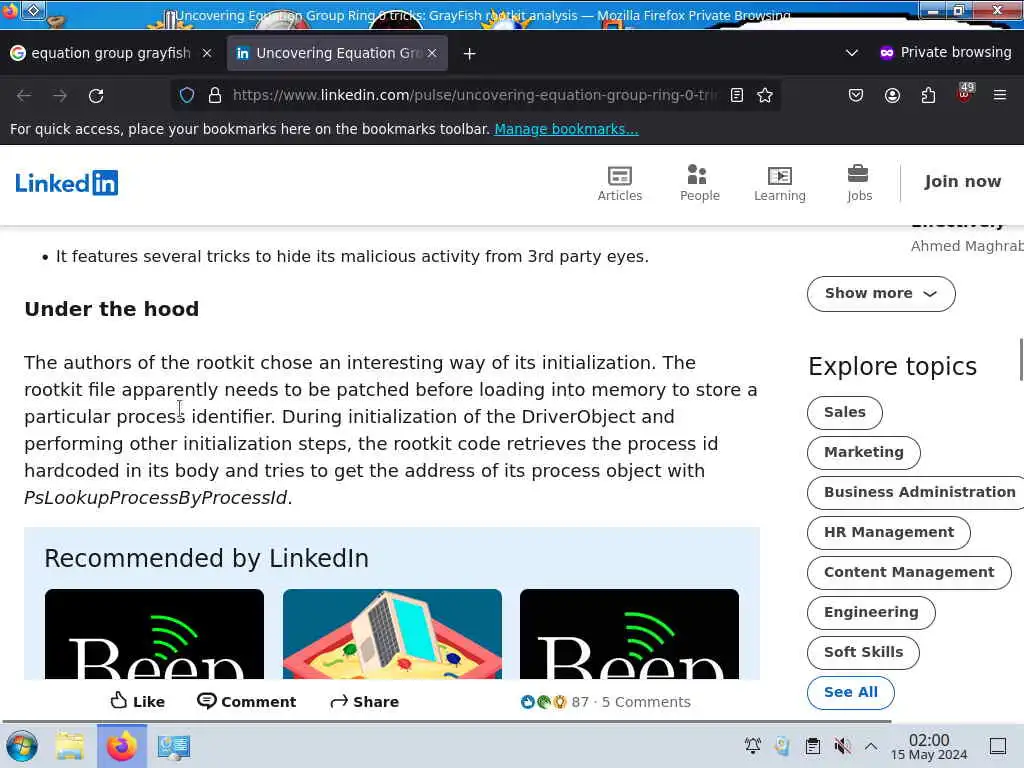1024x768 pixels.
Task: Click the show desktop button in tray
Action: [998, 746]
